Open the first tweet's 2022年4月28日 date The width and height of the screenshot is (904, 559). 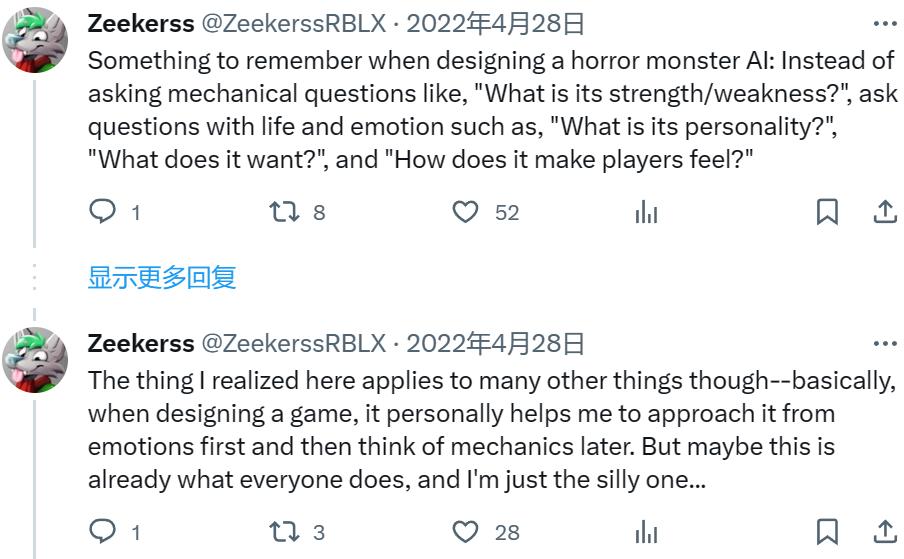(x=496, y=24)
